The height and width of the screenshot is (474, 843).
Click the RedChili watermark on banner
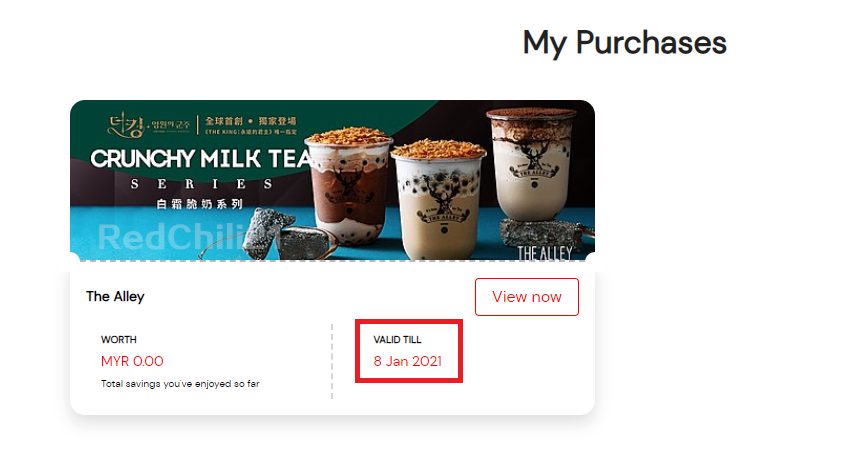(x=171, y=237)
